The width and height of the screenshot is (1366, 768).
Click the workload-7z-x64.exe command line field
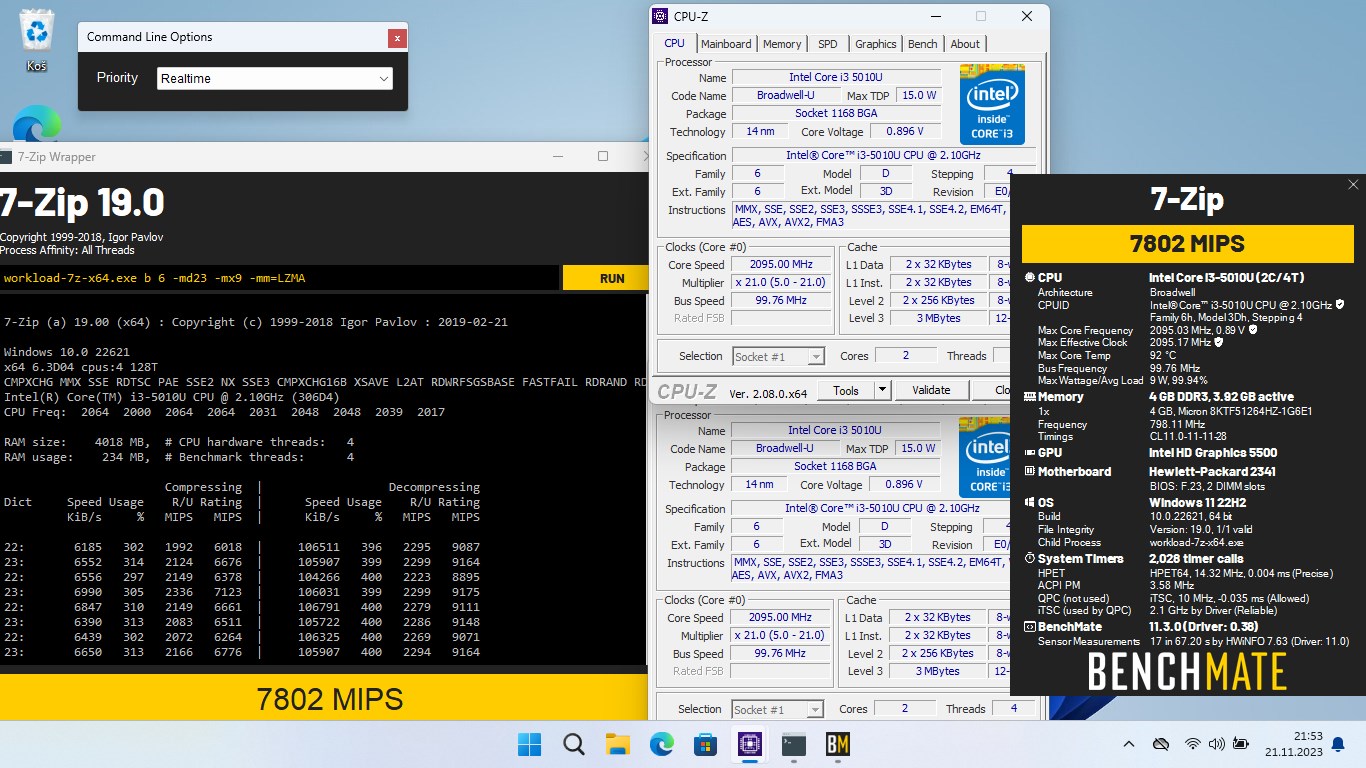tap(279, 278)
